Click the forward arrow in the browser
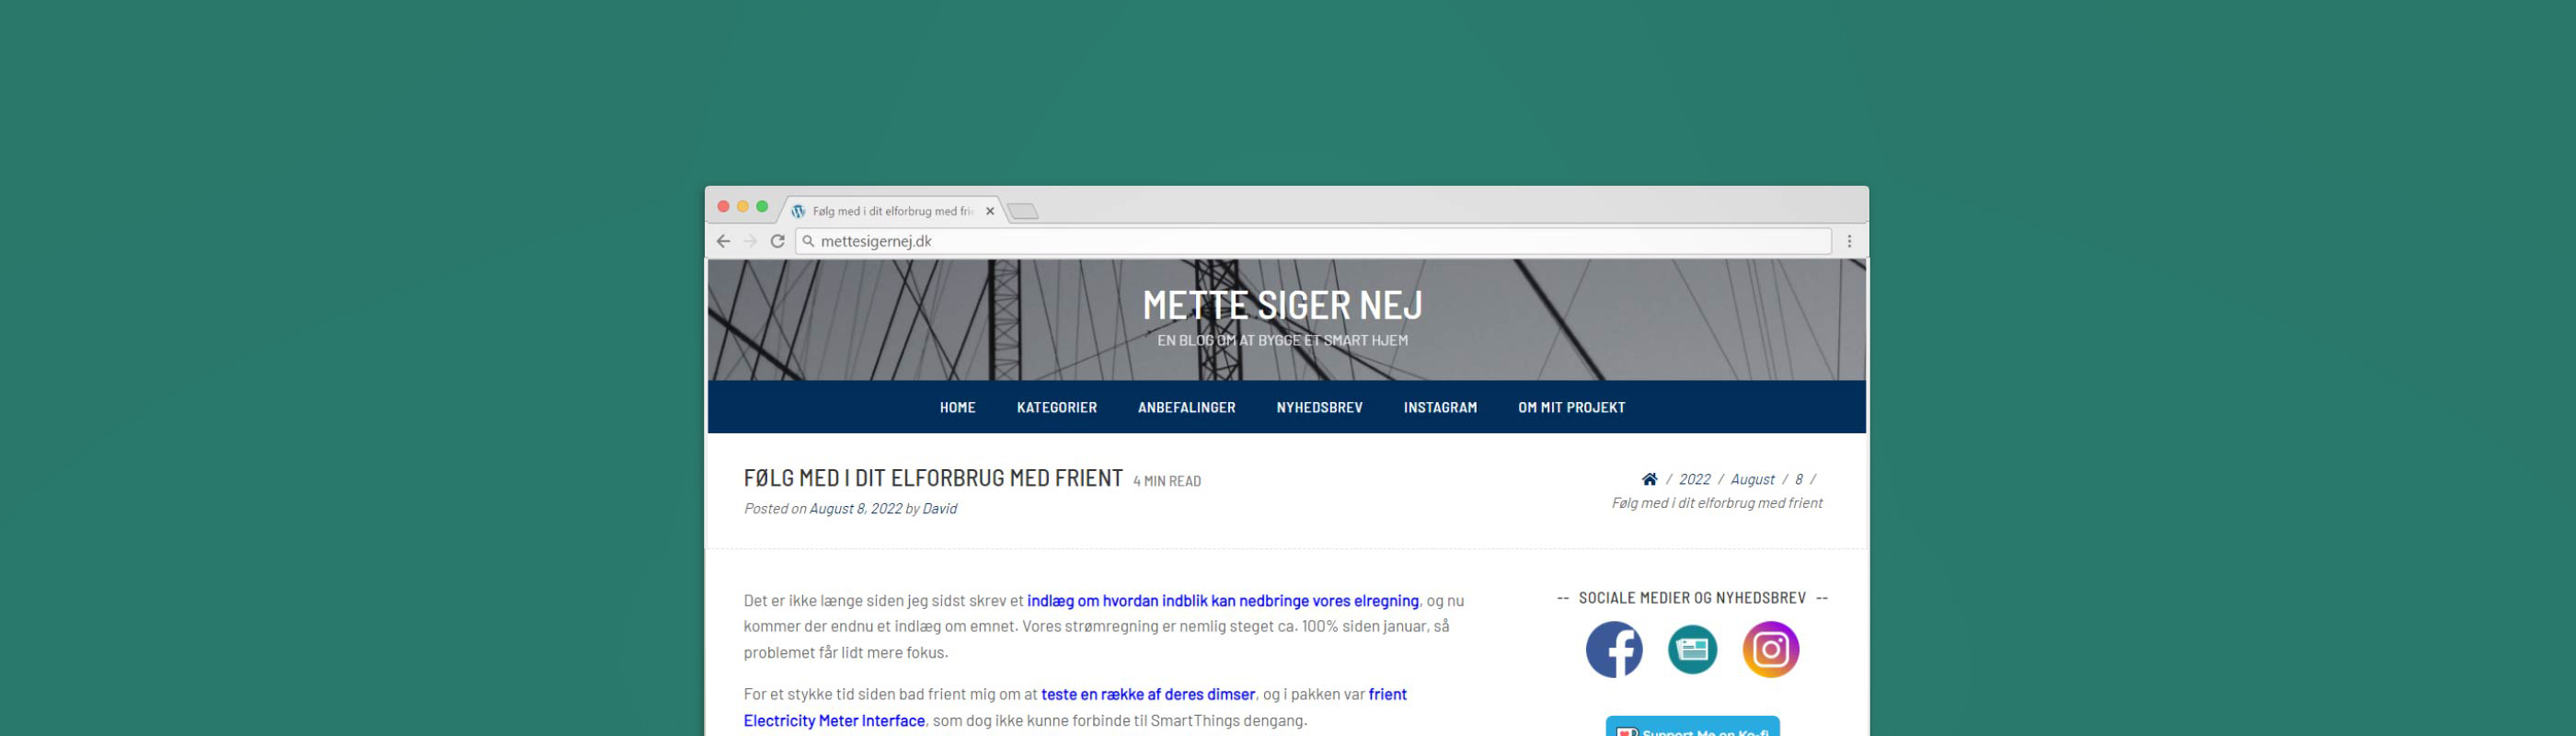This screenshot has width=2576, height=736. [750, 241]
